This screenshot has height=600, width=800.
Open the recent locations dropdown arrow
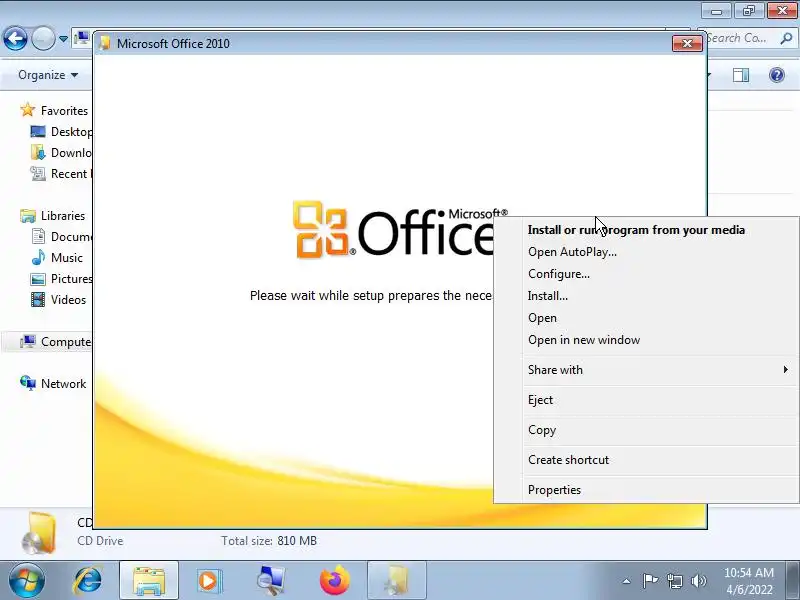(x=63, y=39)
